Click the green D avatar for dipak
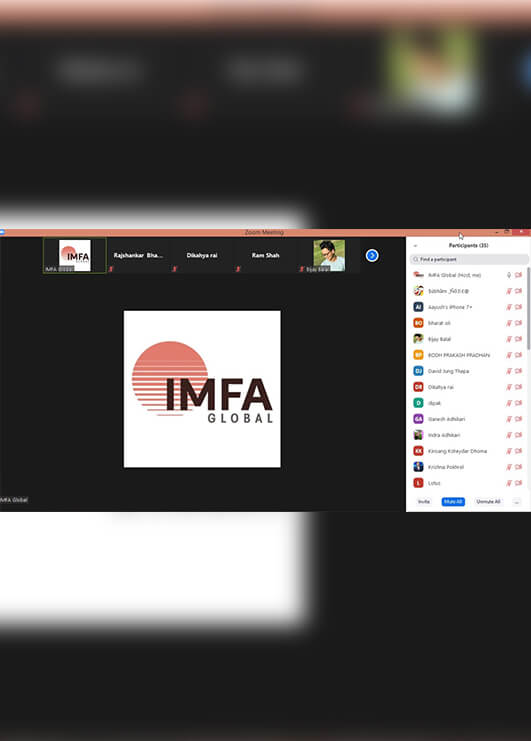This screenshot has width=531, height=741. pyautogui.click(x=419, y=403)
